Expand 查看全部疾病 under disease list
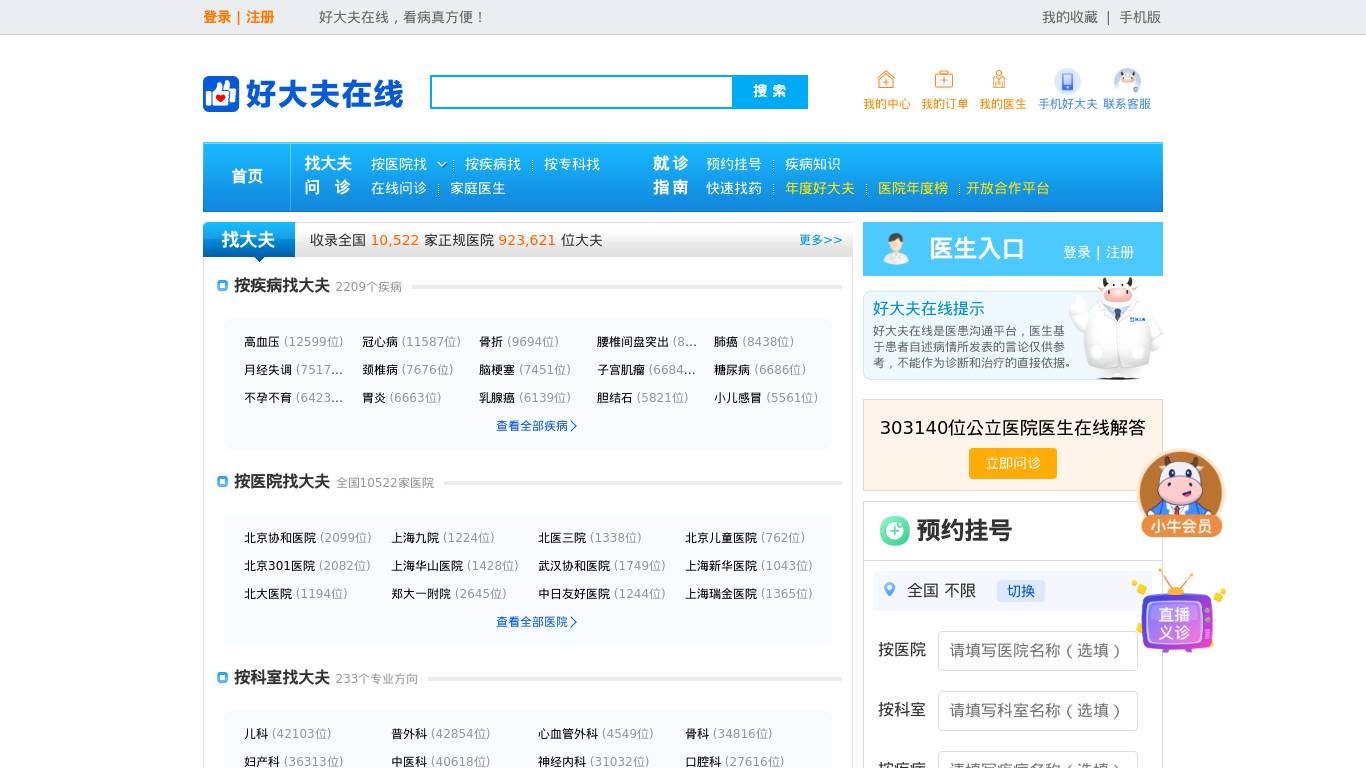 537,426
